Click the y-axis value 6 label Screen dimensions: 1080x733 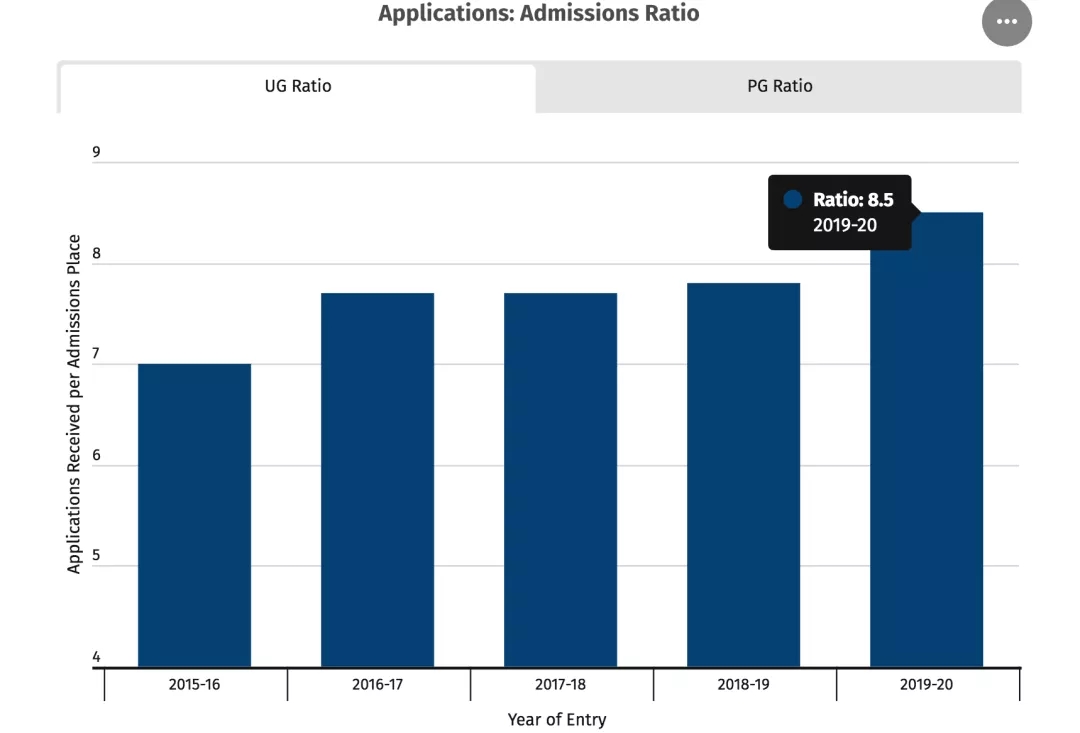click(97, 455)
